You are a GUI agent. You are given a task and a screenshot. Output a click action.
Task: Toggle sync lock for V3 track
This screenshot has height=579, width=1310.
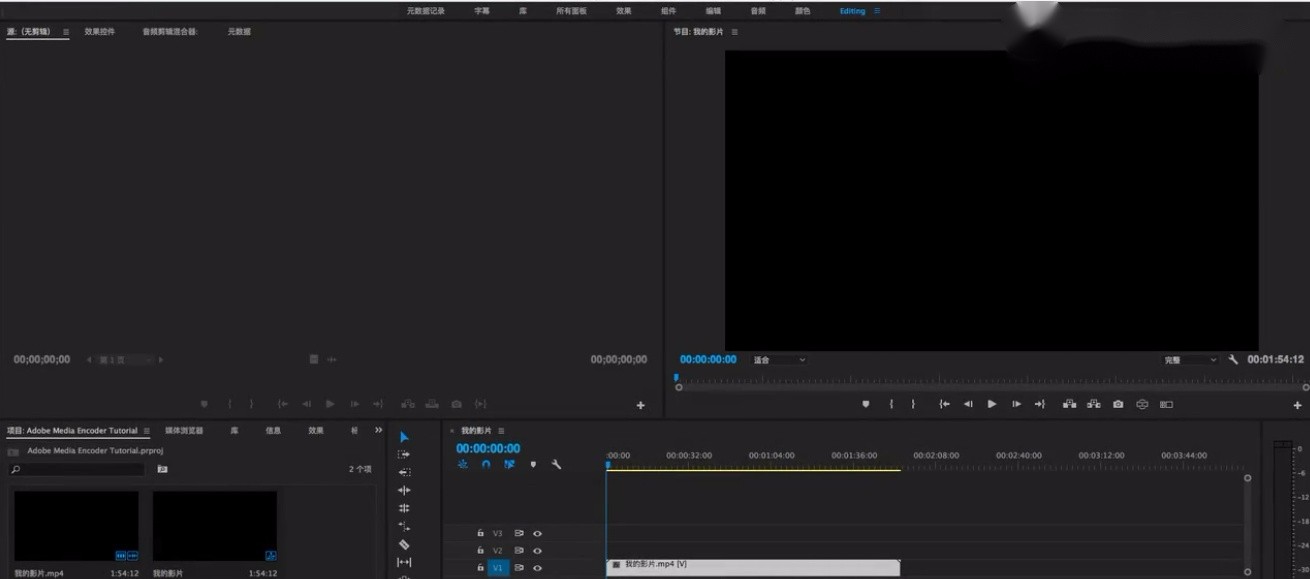pos(519,533)
